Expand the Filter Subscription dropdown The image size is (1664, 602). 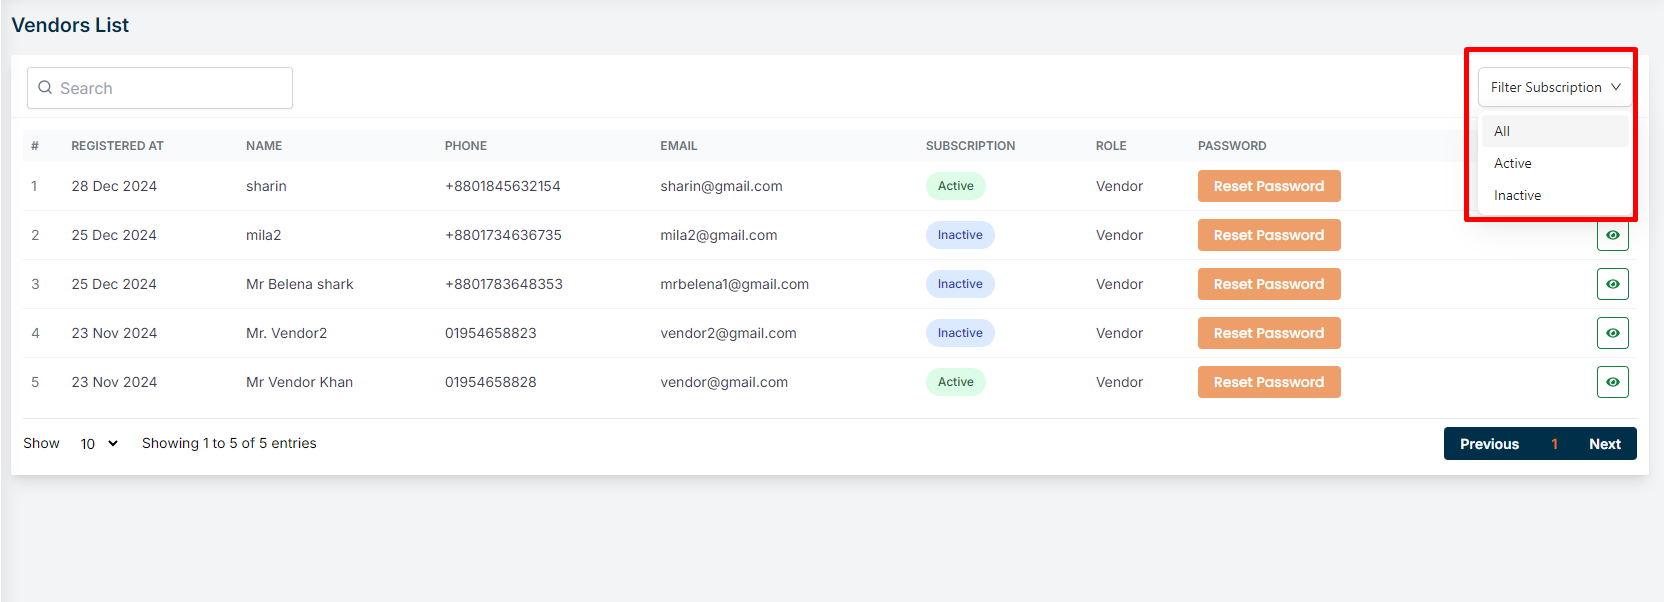(x=1554, y=87)
